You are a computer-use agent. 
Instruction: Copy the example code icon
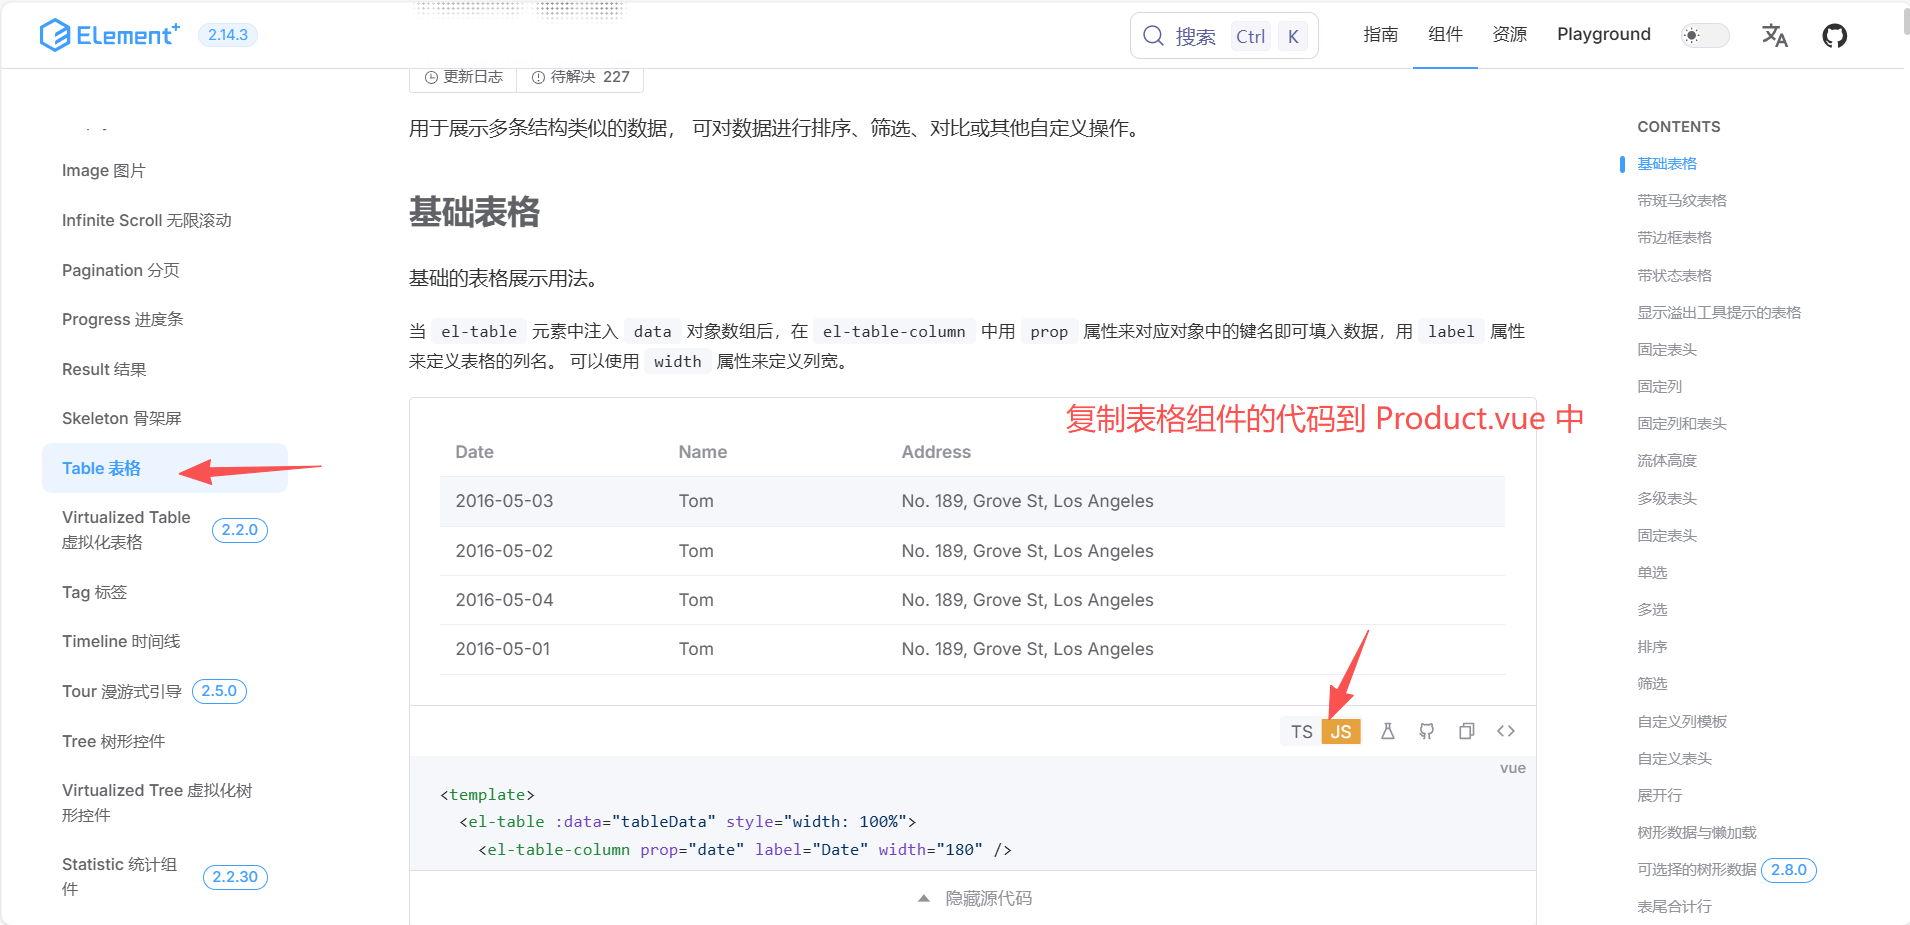point(1466,731)
